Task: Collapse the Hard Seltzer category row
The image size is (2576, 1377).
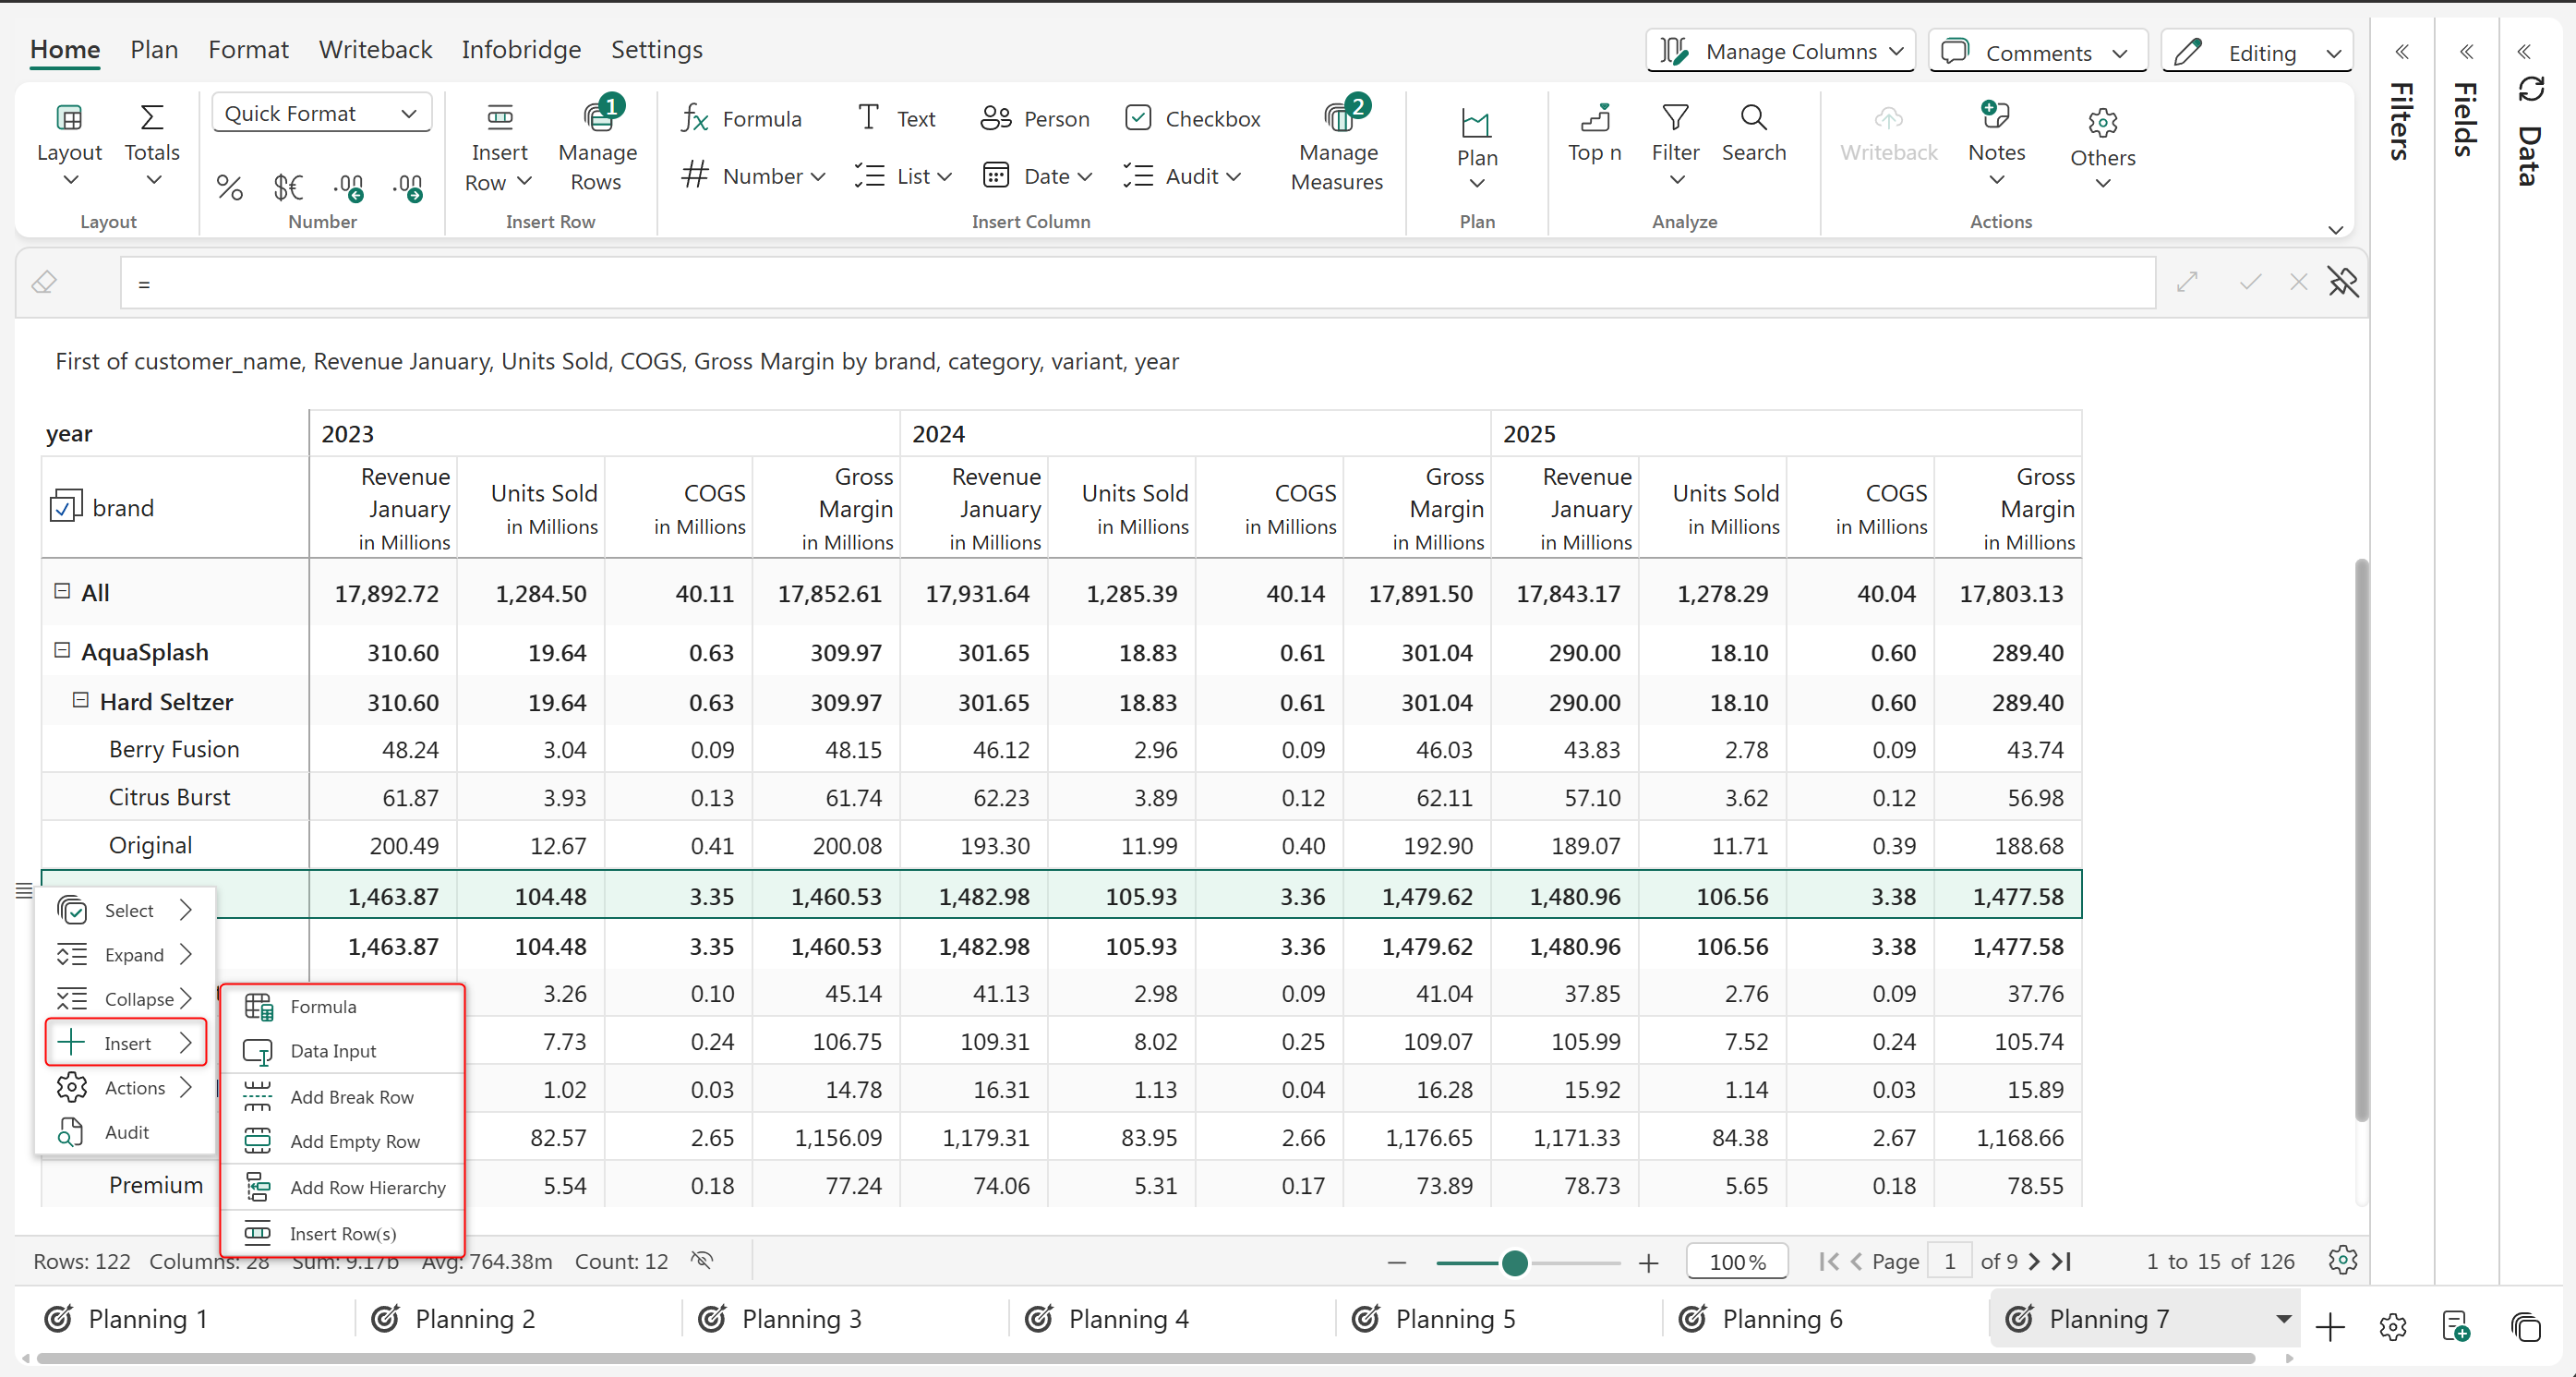Action: (81, 700)
